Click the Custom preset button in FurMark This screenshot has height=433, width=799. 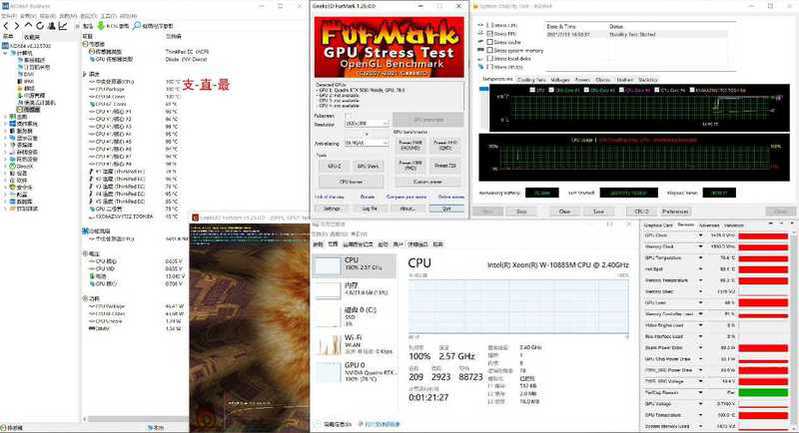(x=428, y=181)
